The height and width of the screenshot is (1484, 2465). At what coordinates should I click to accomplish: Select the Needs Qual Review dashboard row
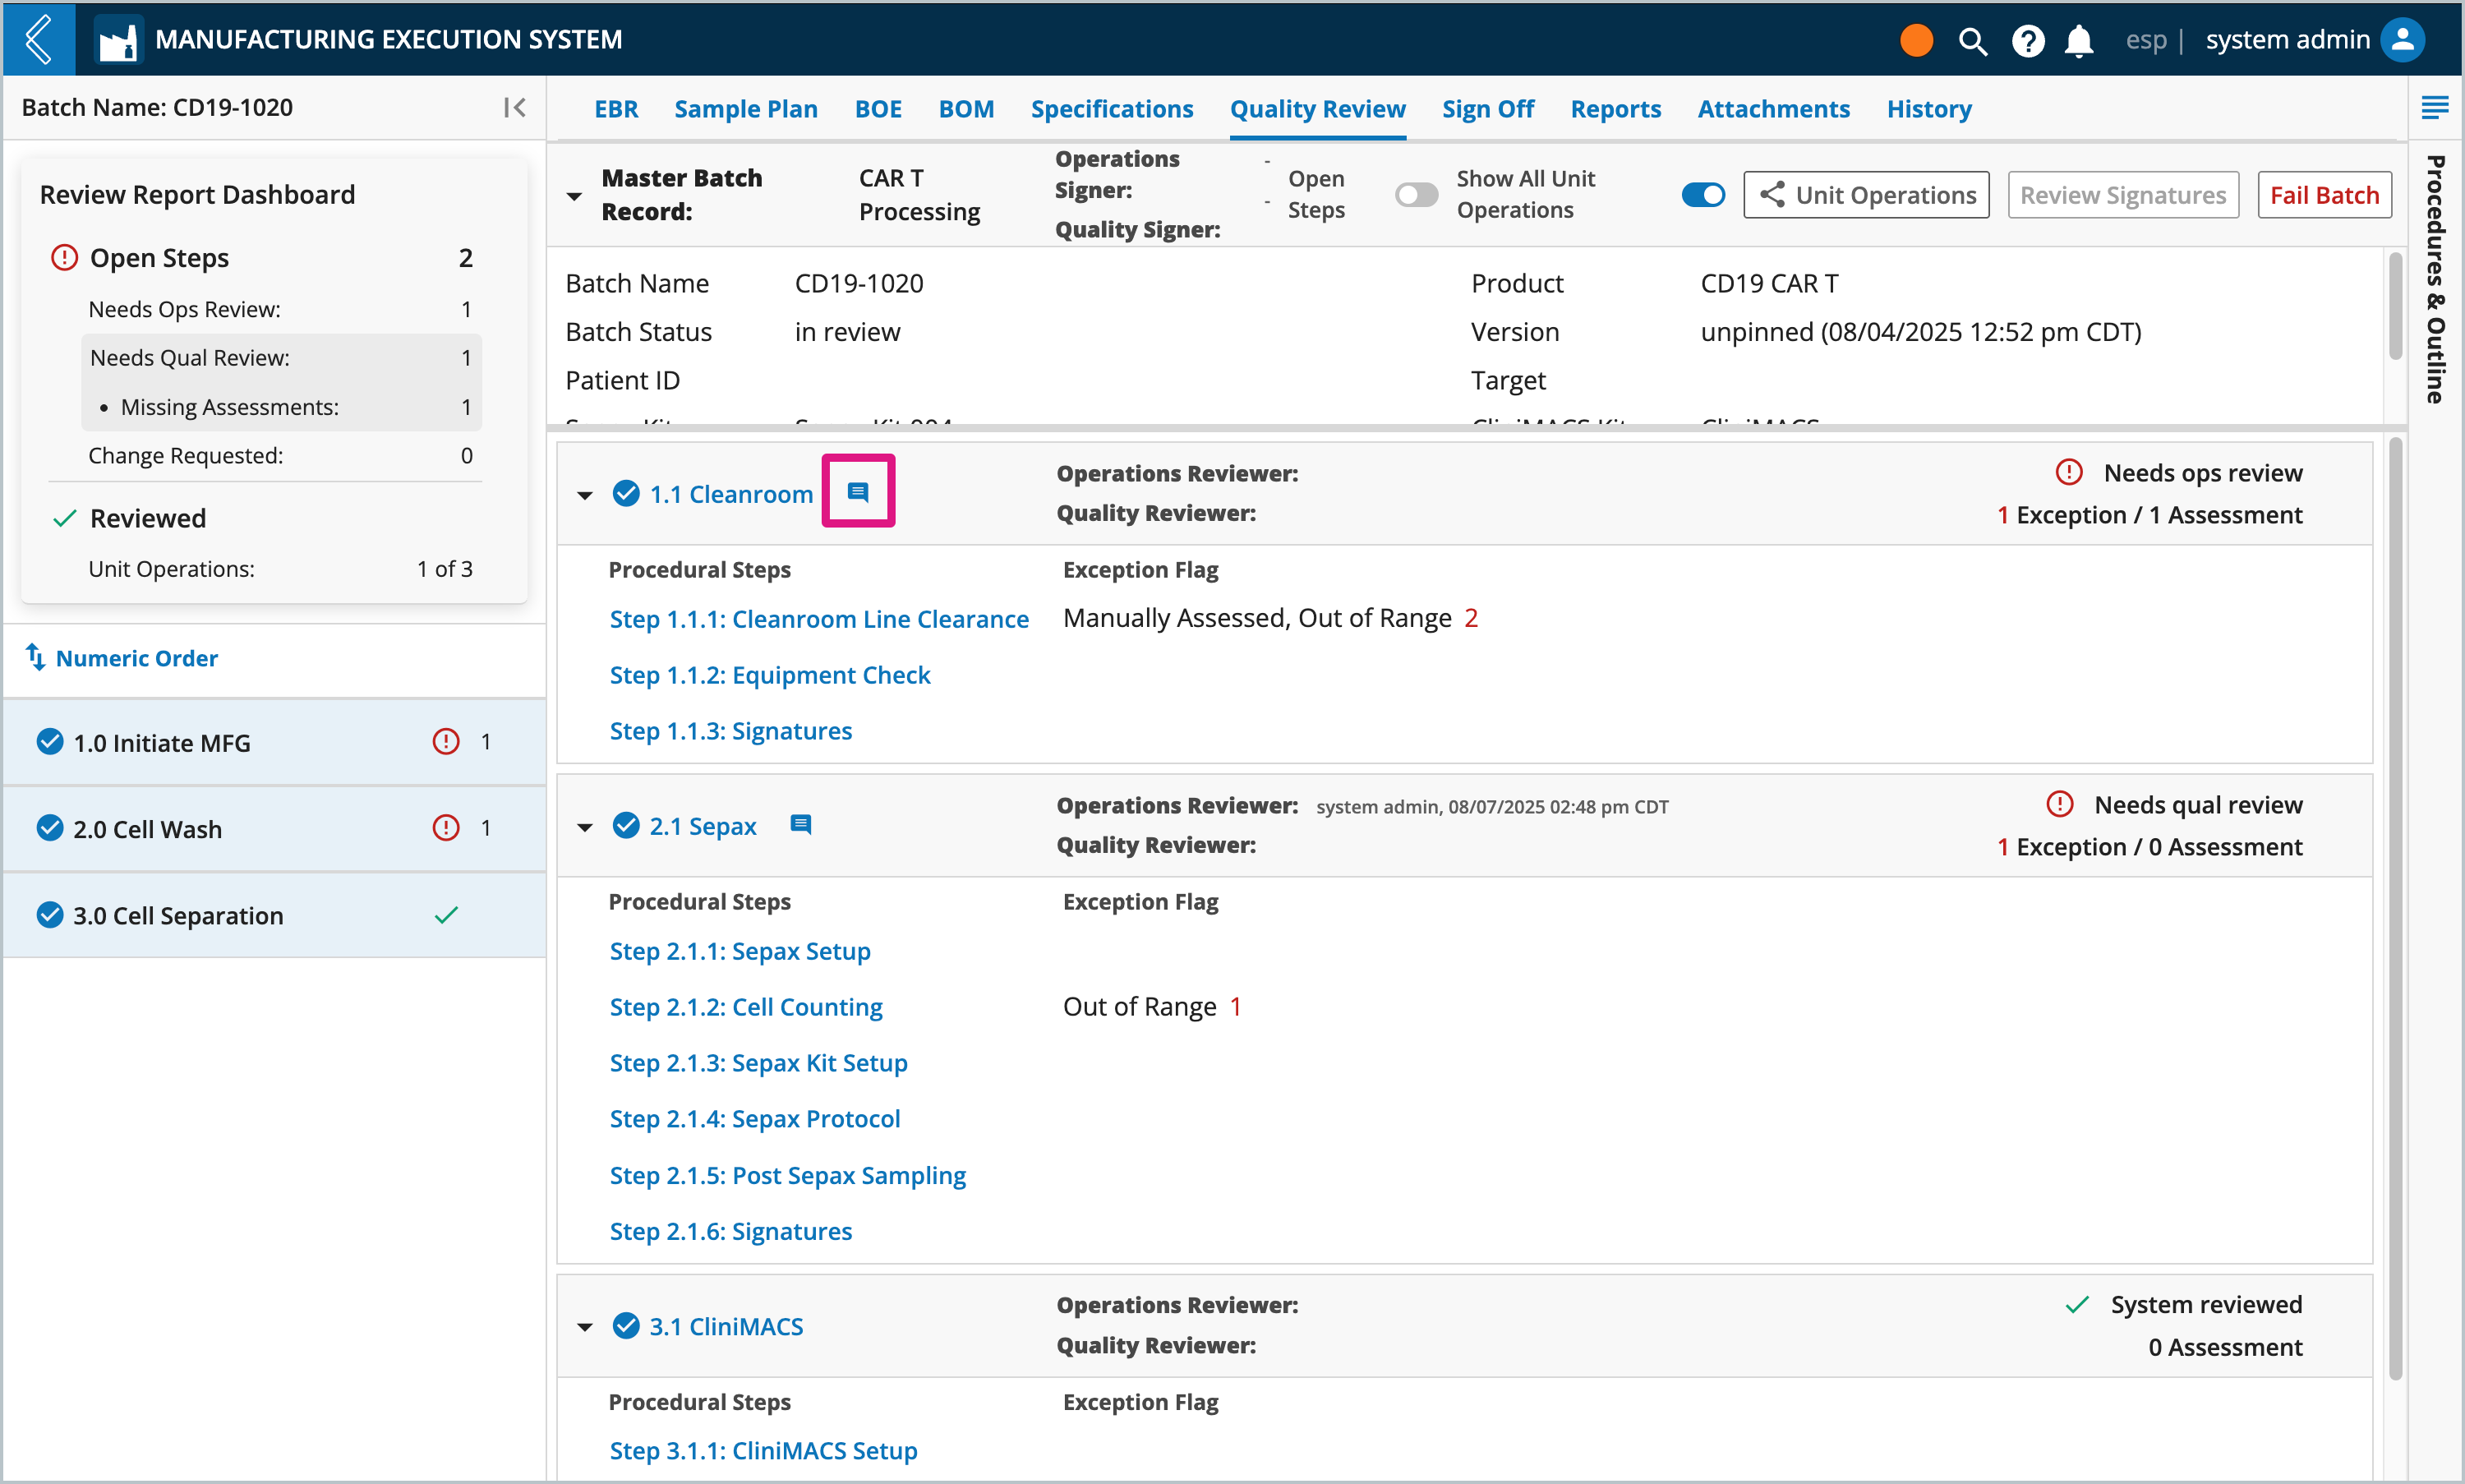tap(281, 357)
